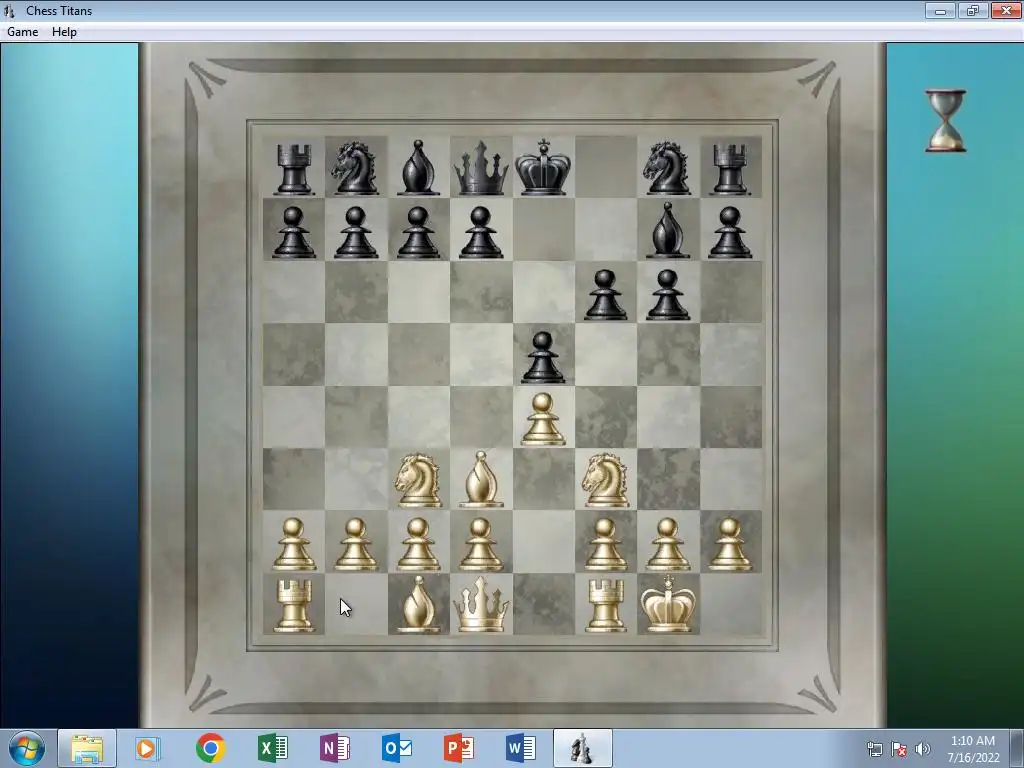1024x768 pixels.
Task: Select the white pawn on c2
Action: [418, 544]
